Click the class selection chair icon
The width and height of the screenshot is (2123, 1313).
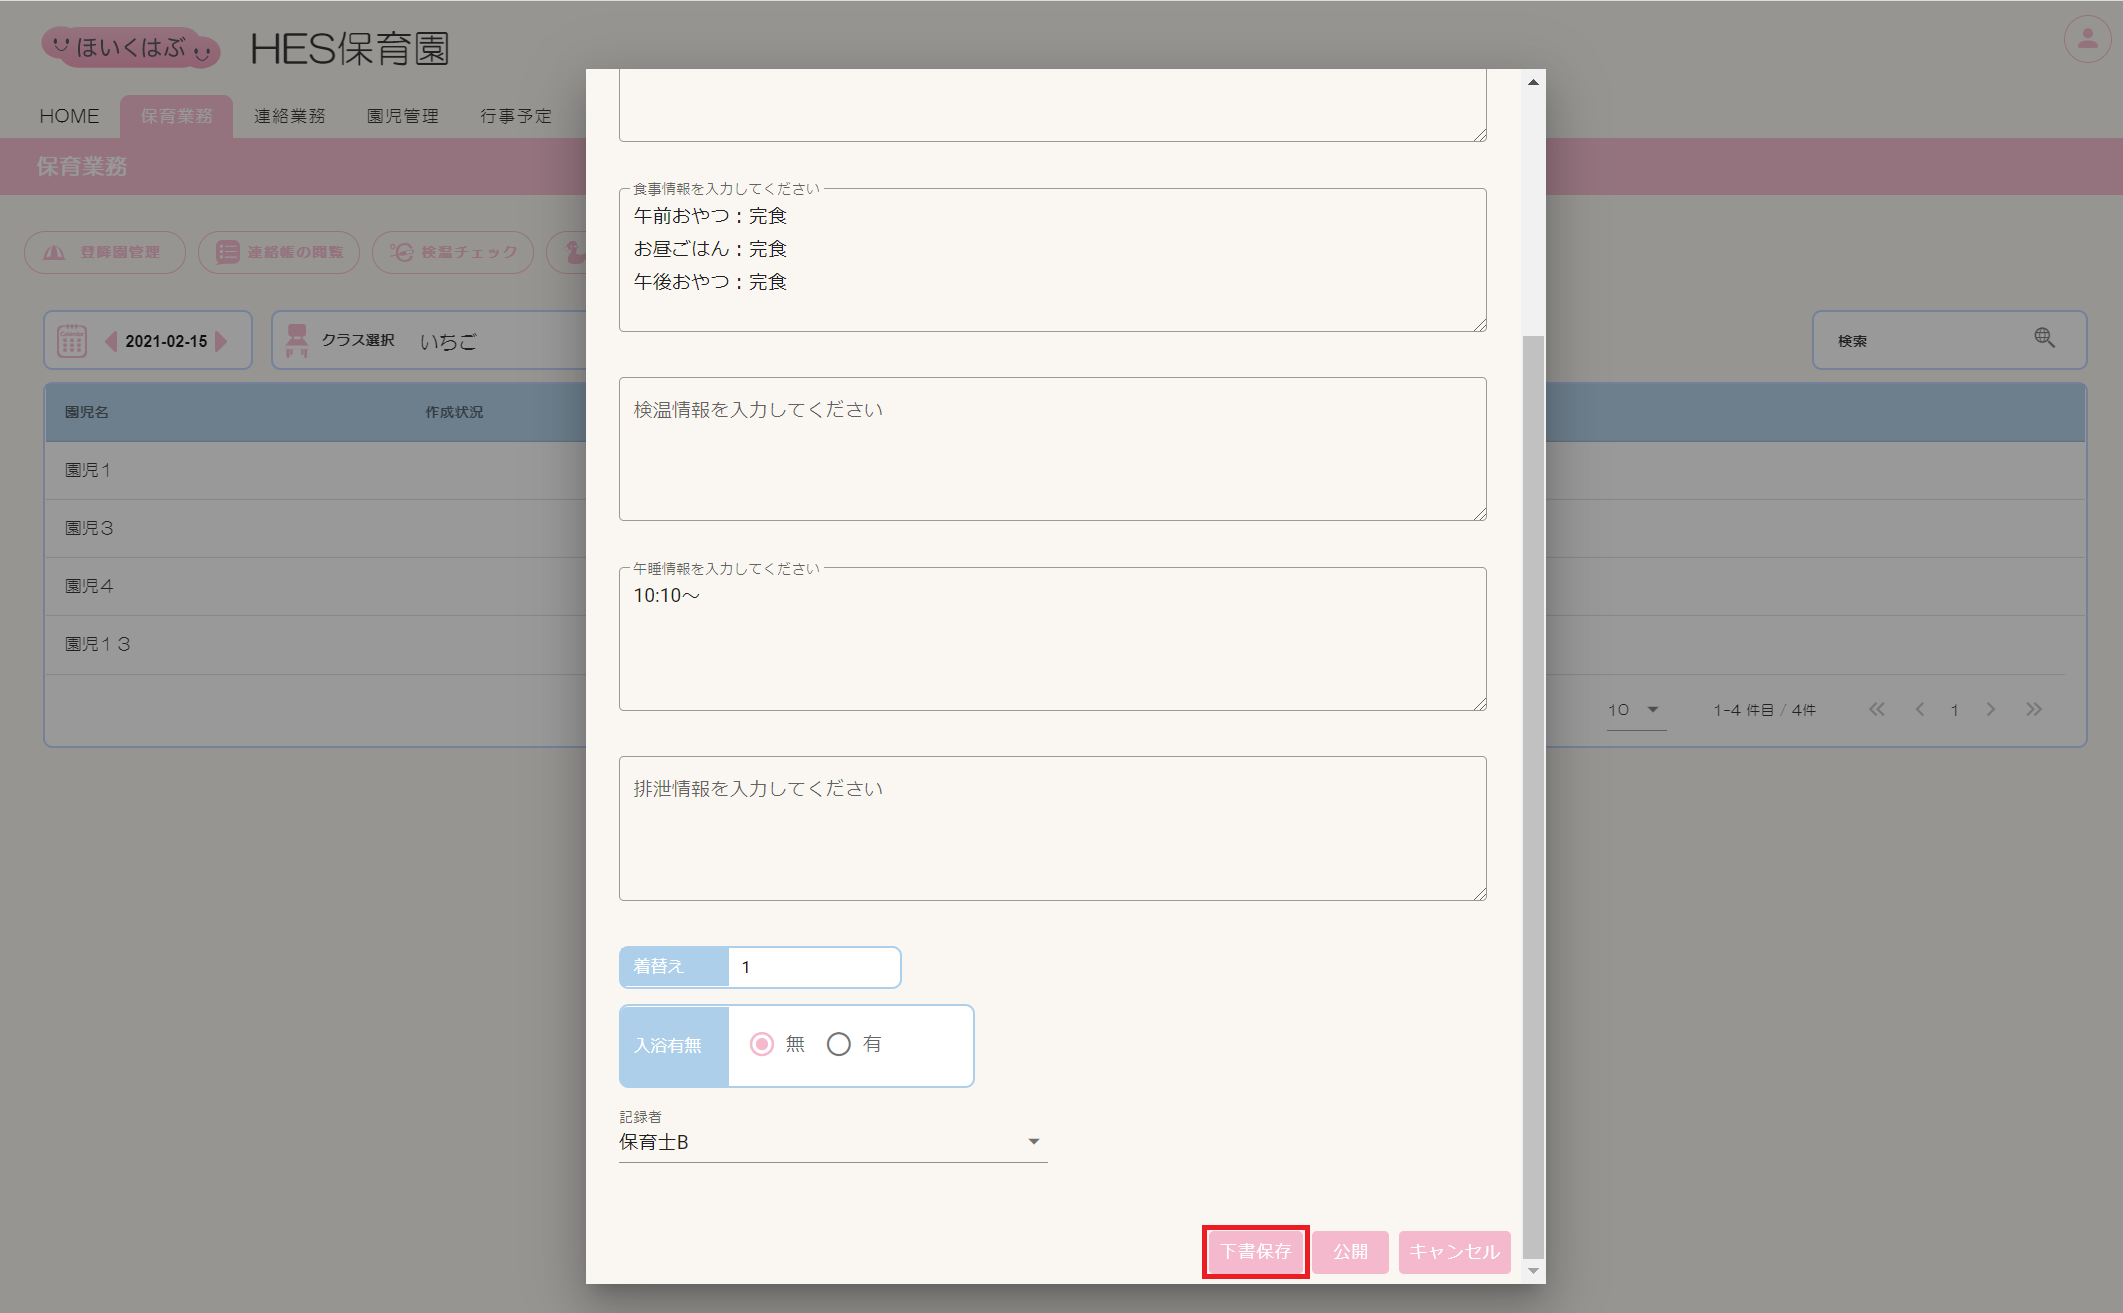(297, 340)
